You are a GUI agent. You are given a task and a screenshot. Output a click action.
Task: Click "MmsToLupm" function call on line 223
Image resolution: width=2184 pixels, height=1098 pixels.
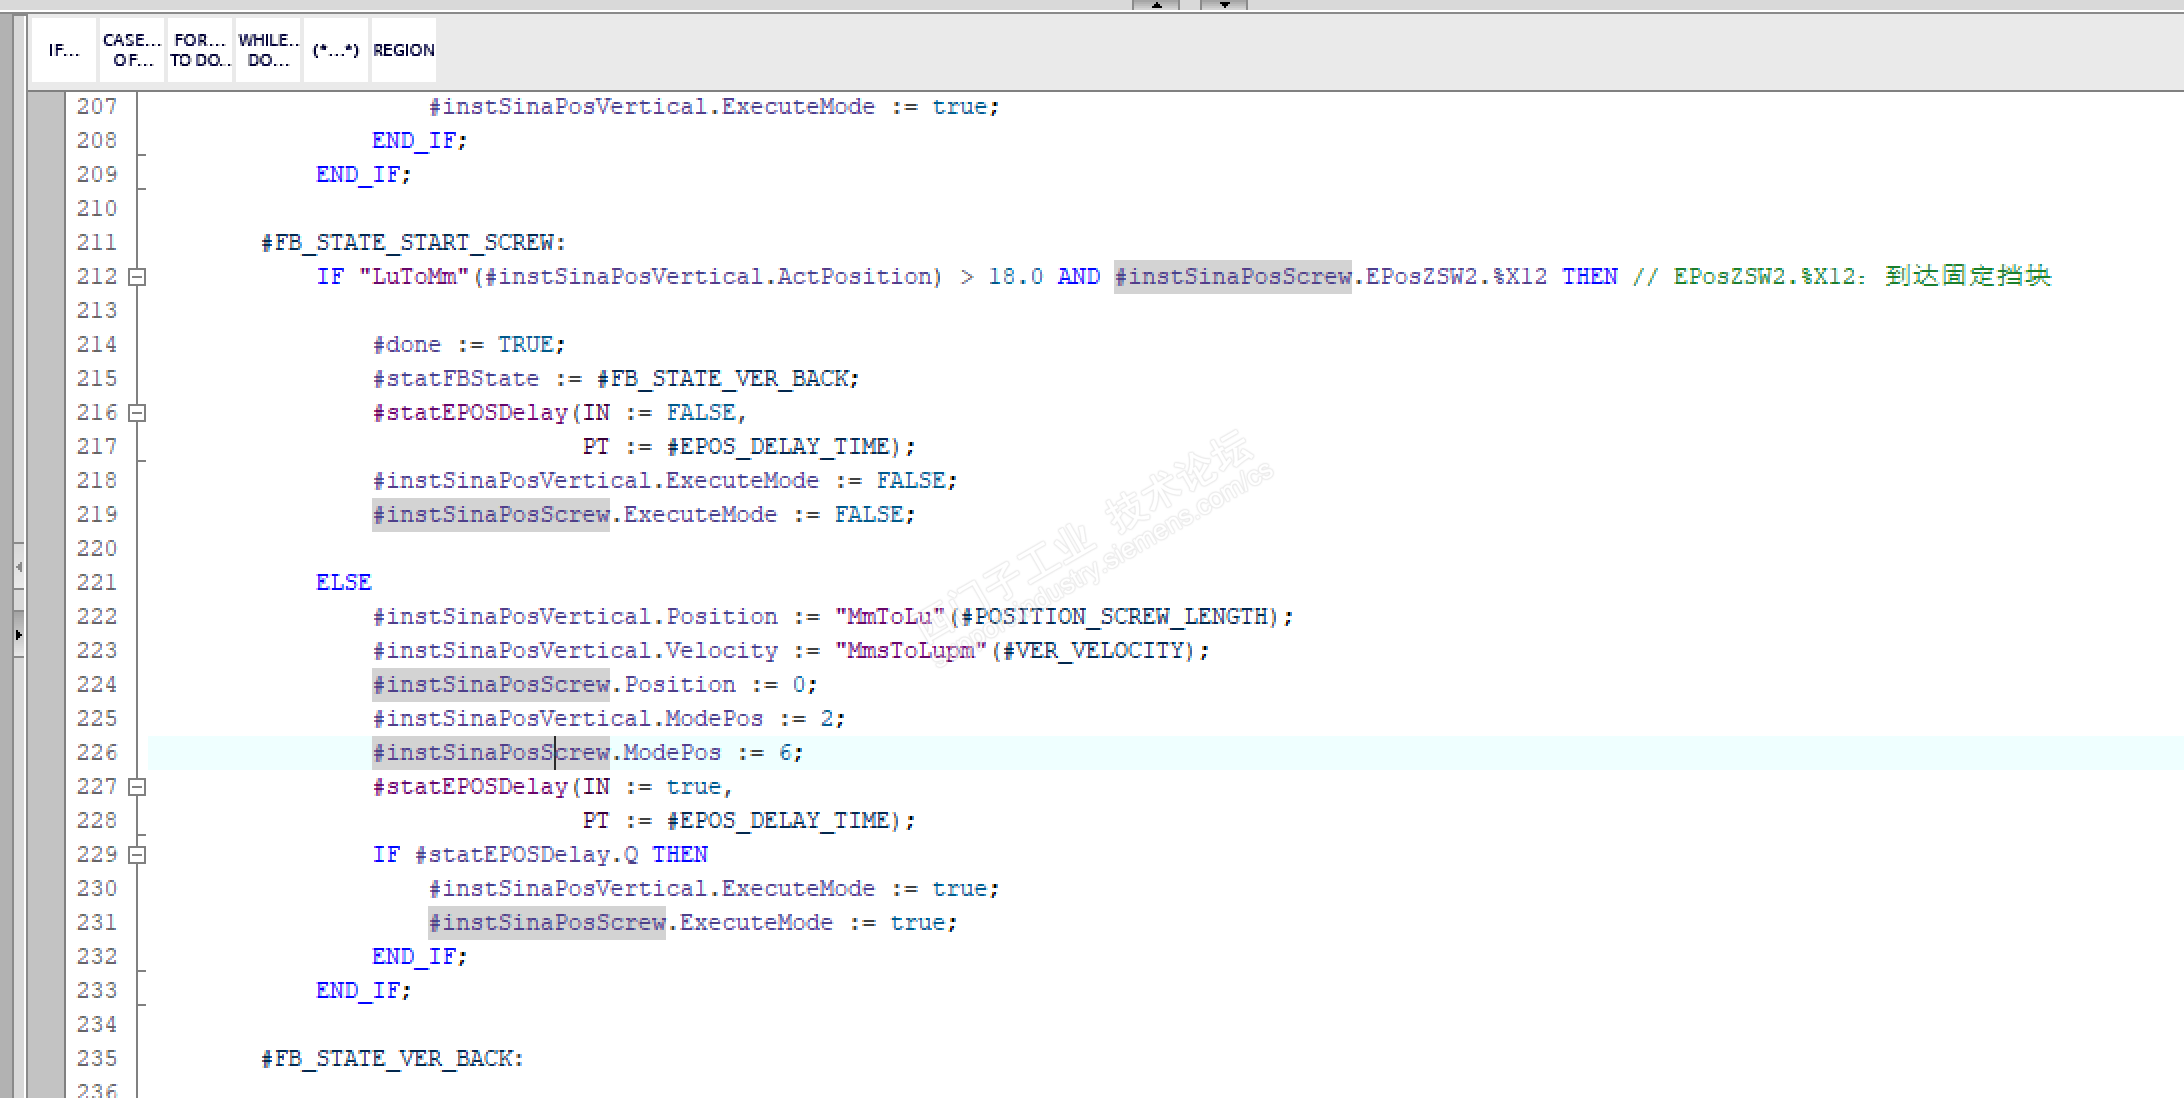pos(910,651)
